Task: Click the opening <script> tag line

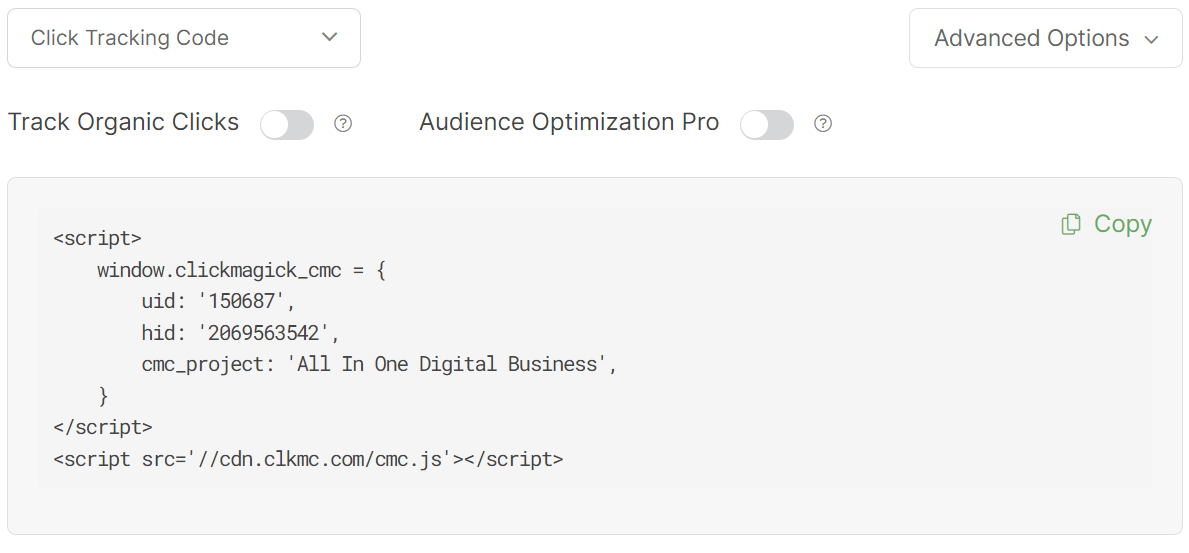Action: (97, 239)
